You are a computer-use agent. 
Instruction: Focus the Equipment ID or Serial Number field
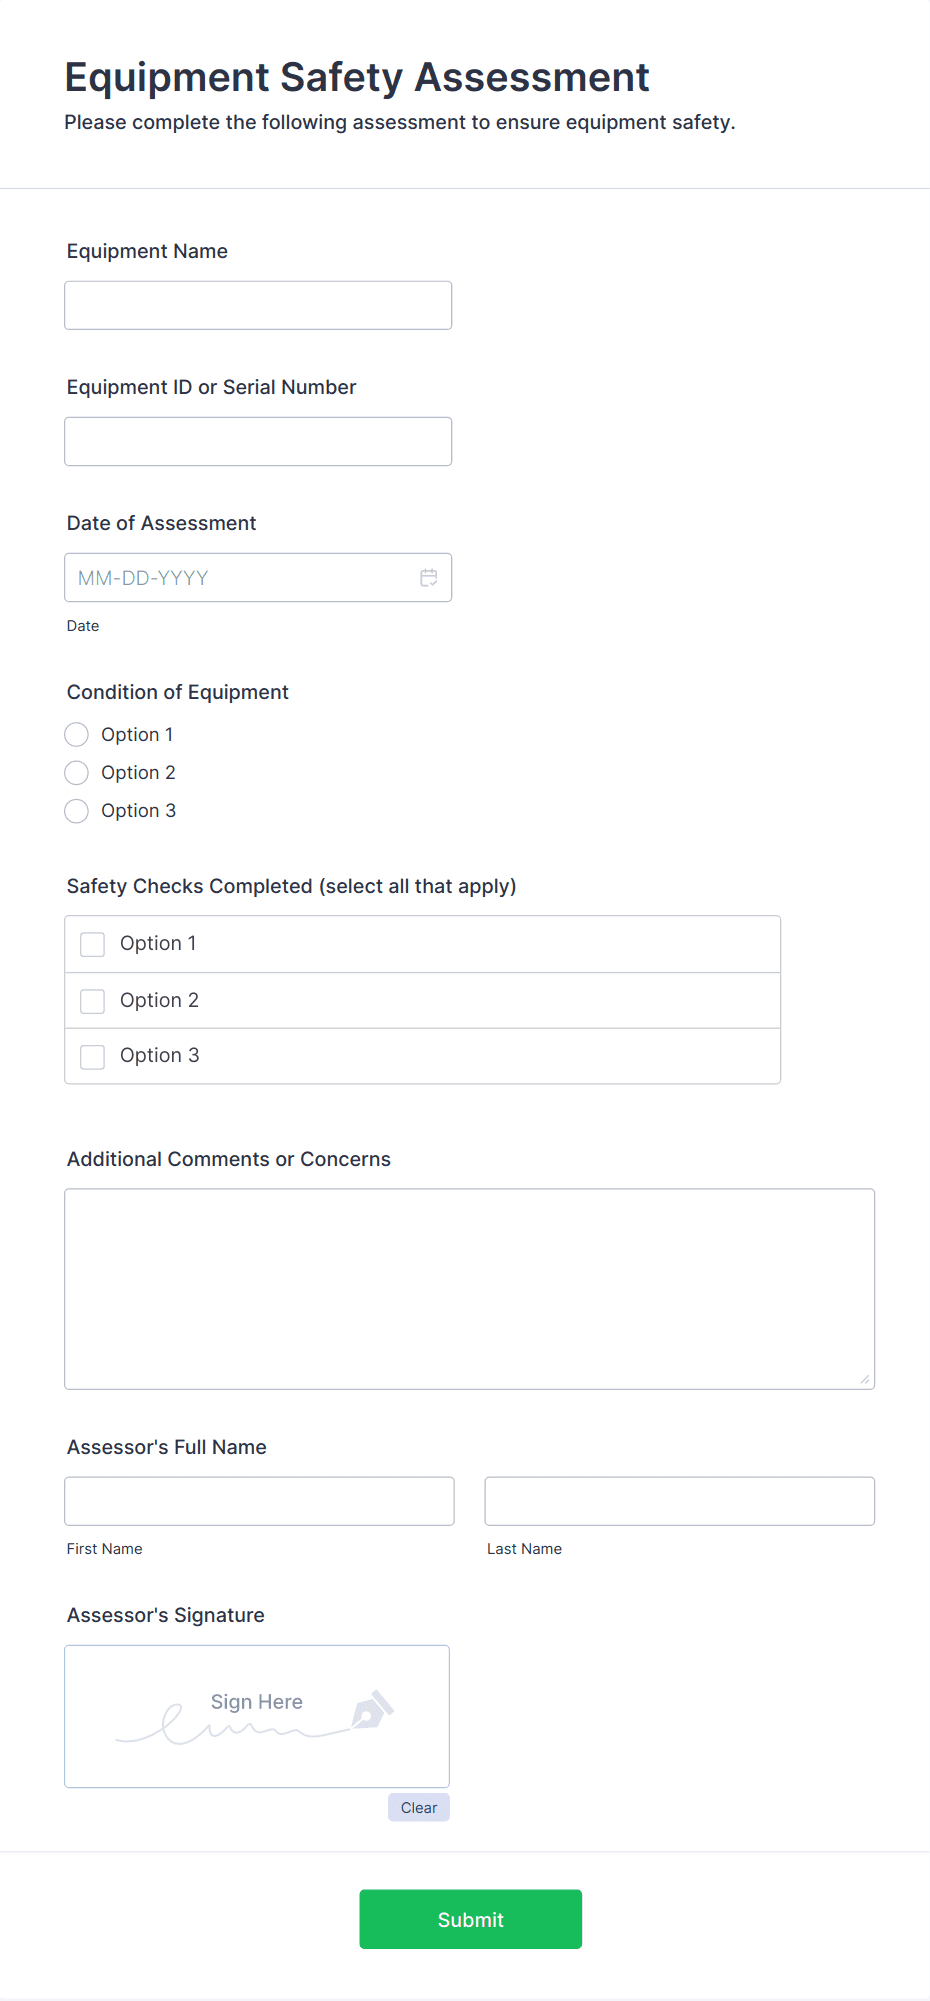pos(258,441)
